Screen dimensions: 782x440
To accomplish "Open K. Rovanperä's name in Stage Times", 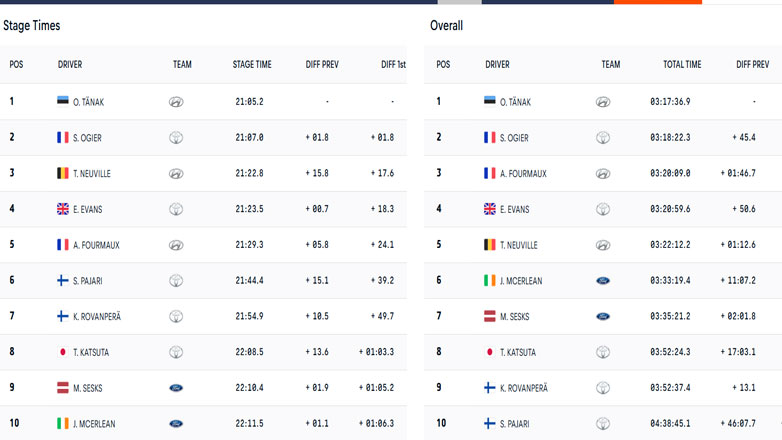I will (98, 317).
